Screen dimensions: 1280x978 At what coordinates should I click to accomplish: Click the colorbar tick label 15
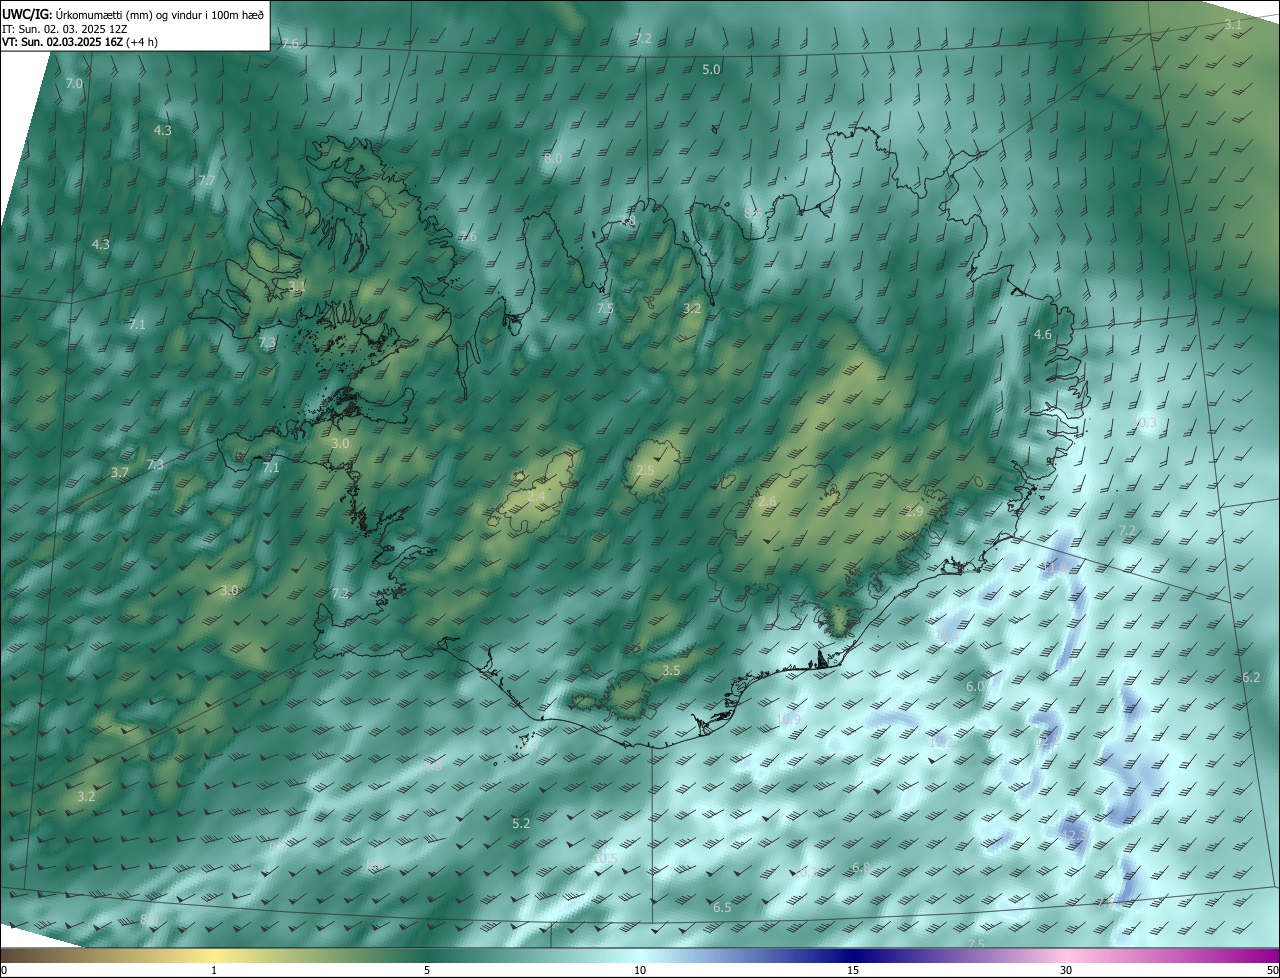[853, 971]
